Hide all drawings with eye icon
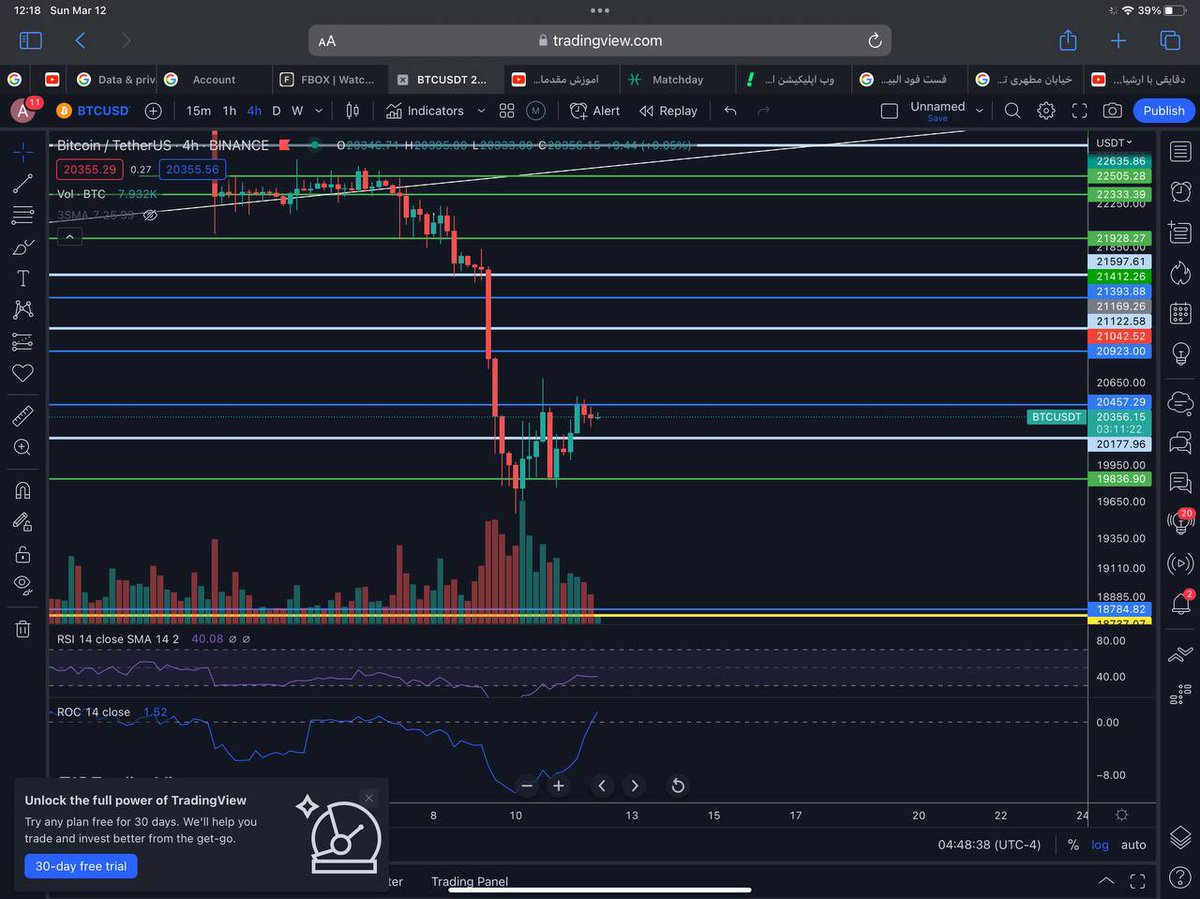Viewport: 1200px width, 899px height. [22, 584]
